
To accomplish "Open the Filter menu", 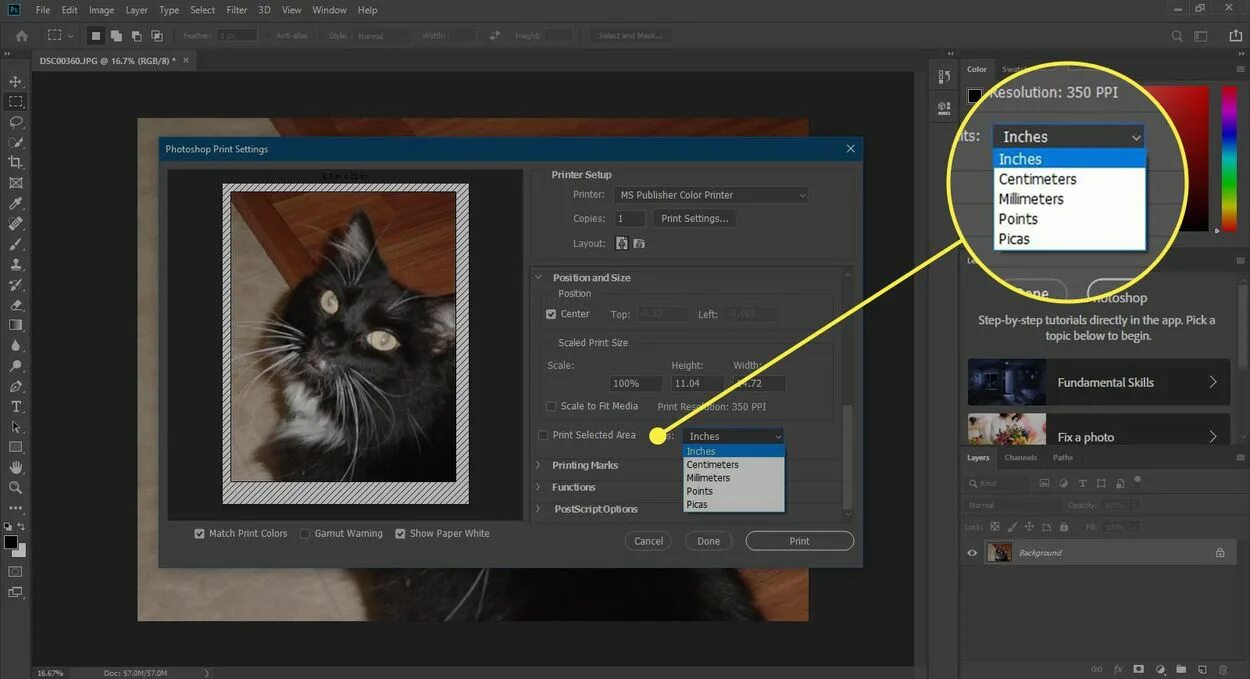I will [237, 10].
